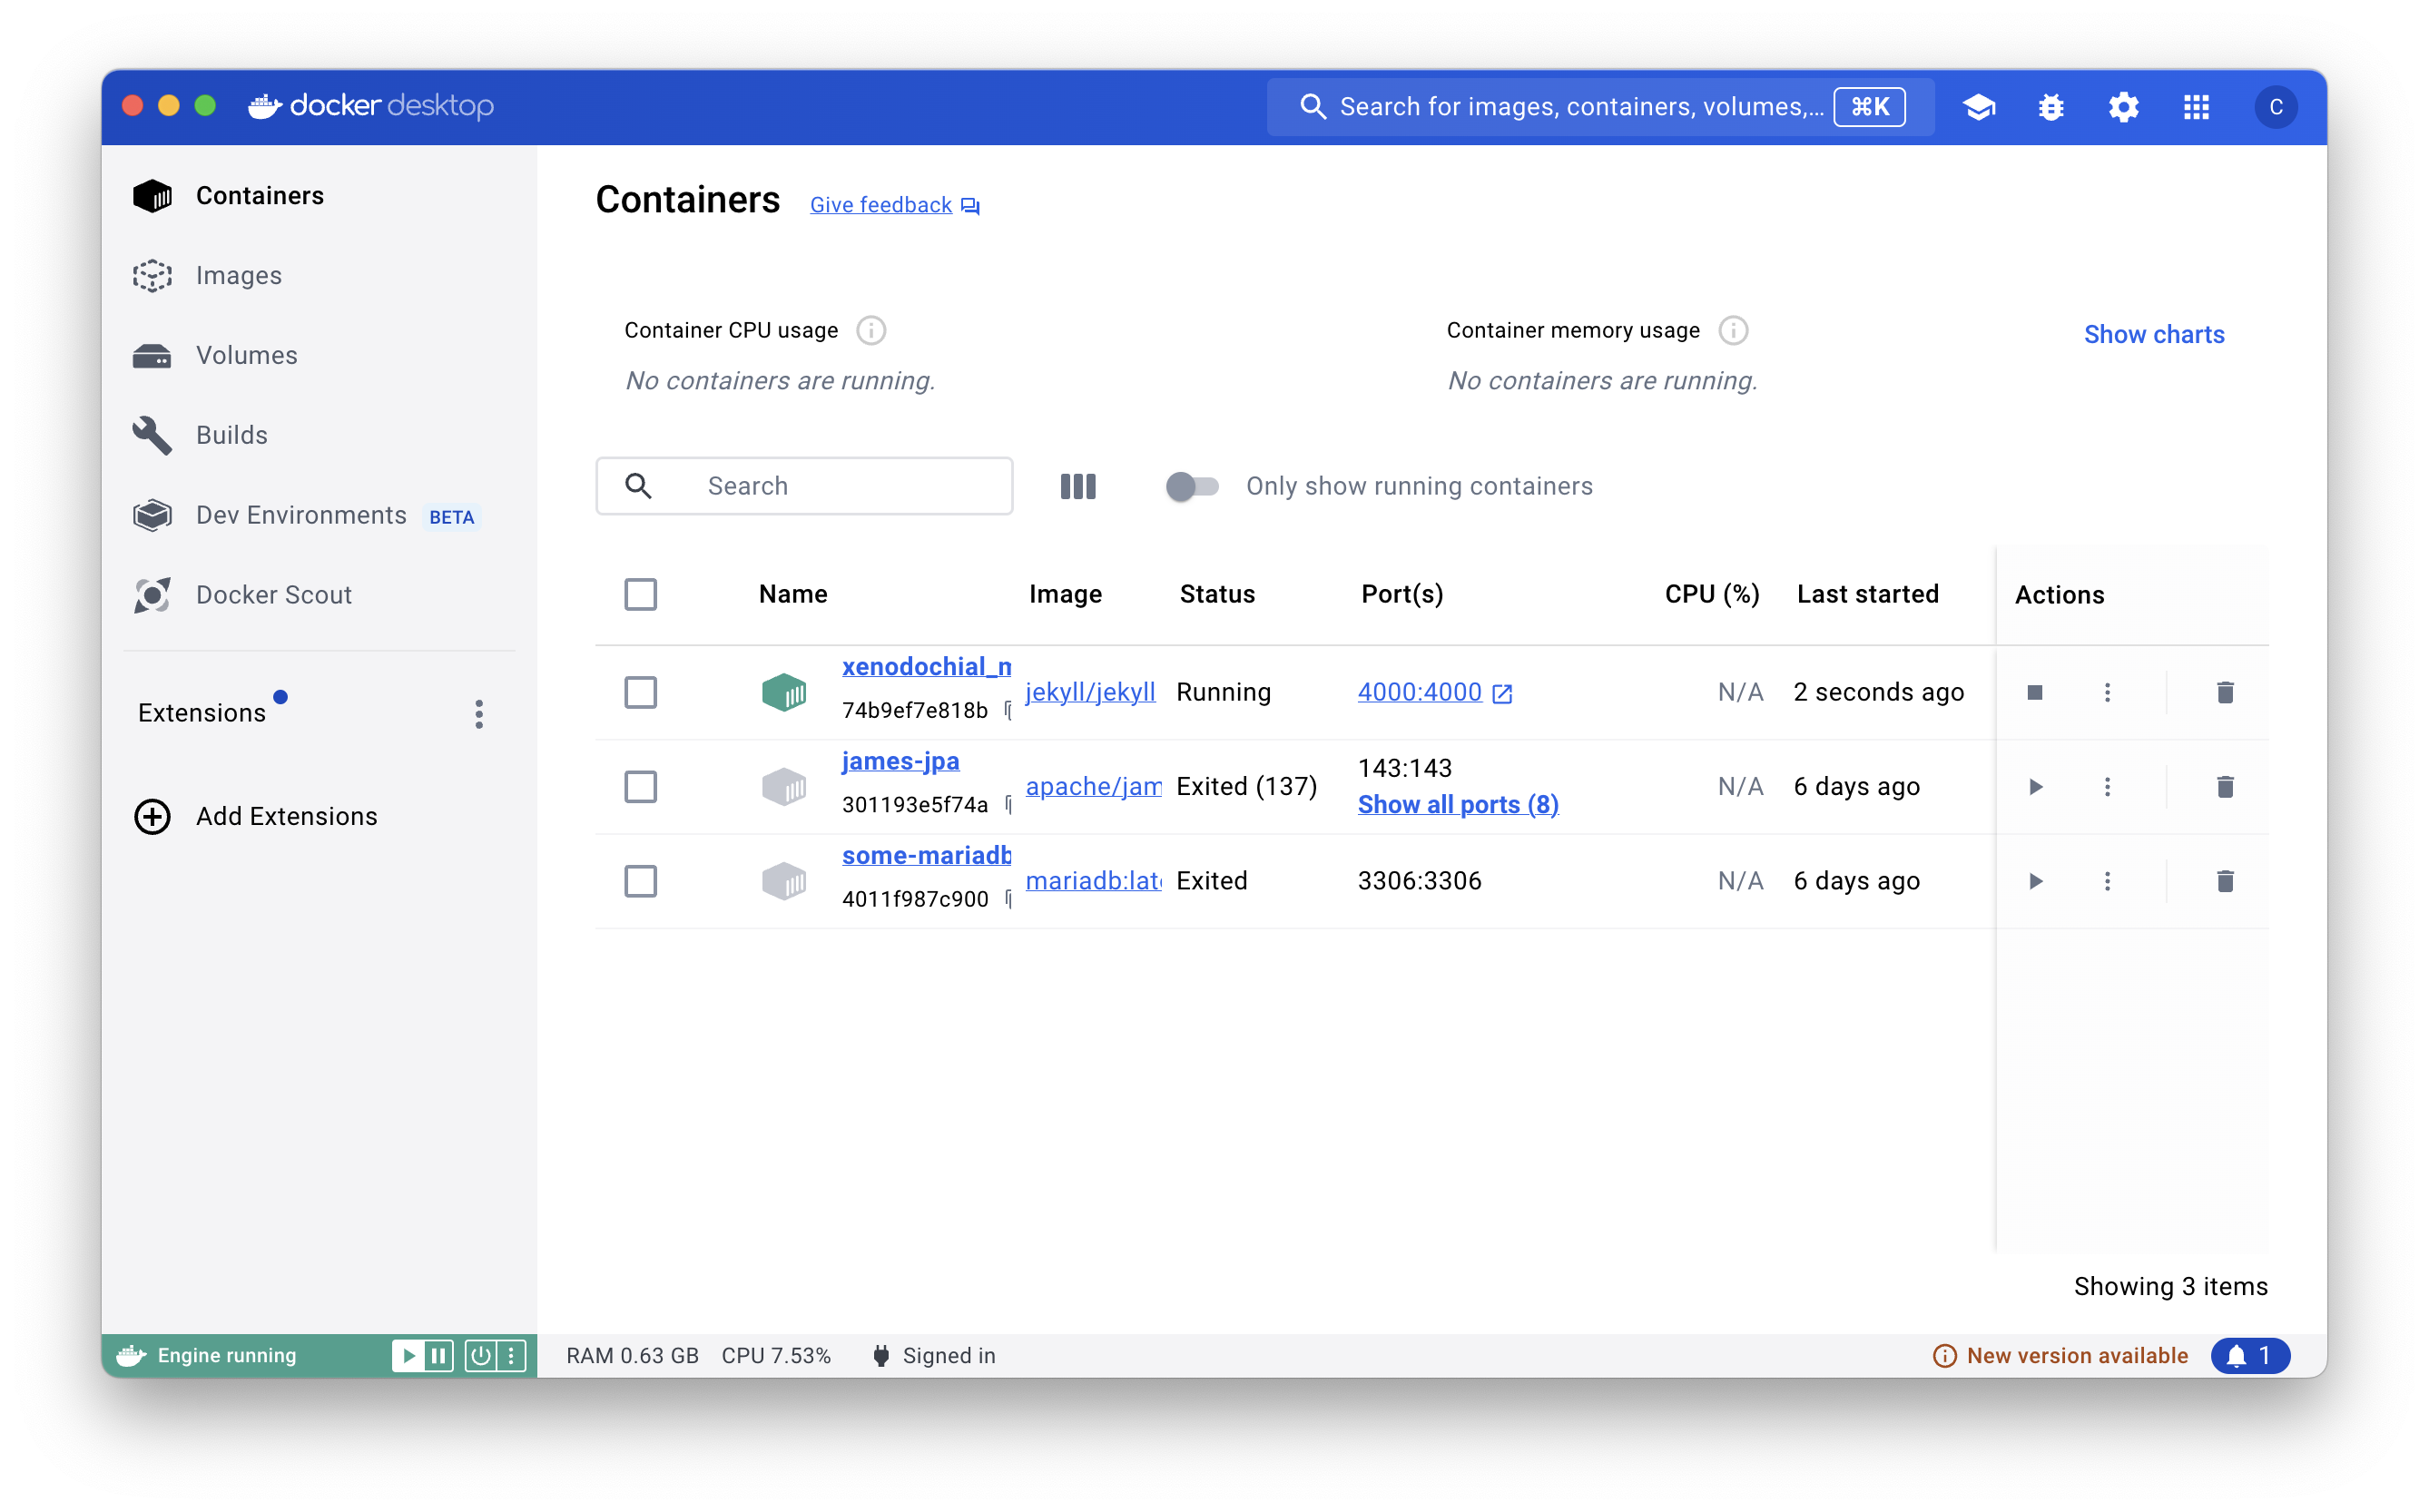The height and width of the screenshot is (1512, 2429).
Task: Focus the containers Search field
Action: pyautogui.click(x=804, y=486)
